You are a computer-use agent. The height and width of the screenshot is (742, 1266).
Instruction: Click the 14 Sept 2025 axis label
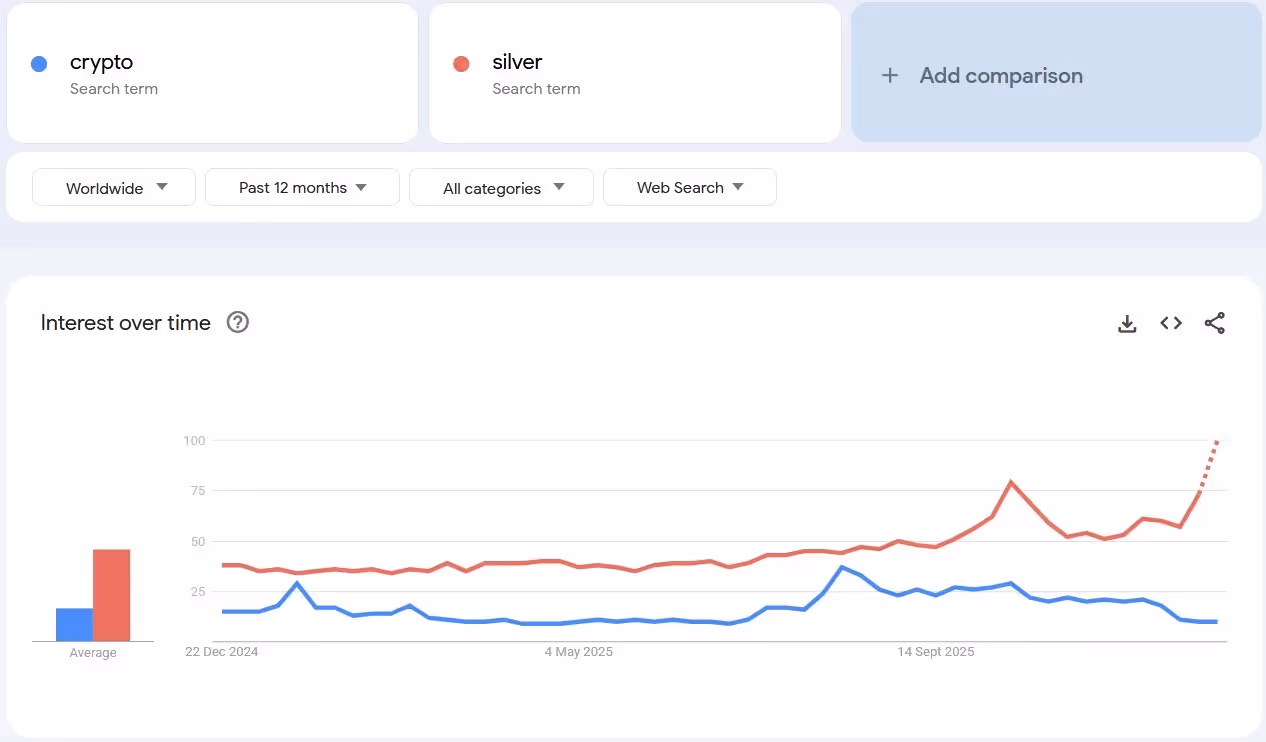(934, 651)
